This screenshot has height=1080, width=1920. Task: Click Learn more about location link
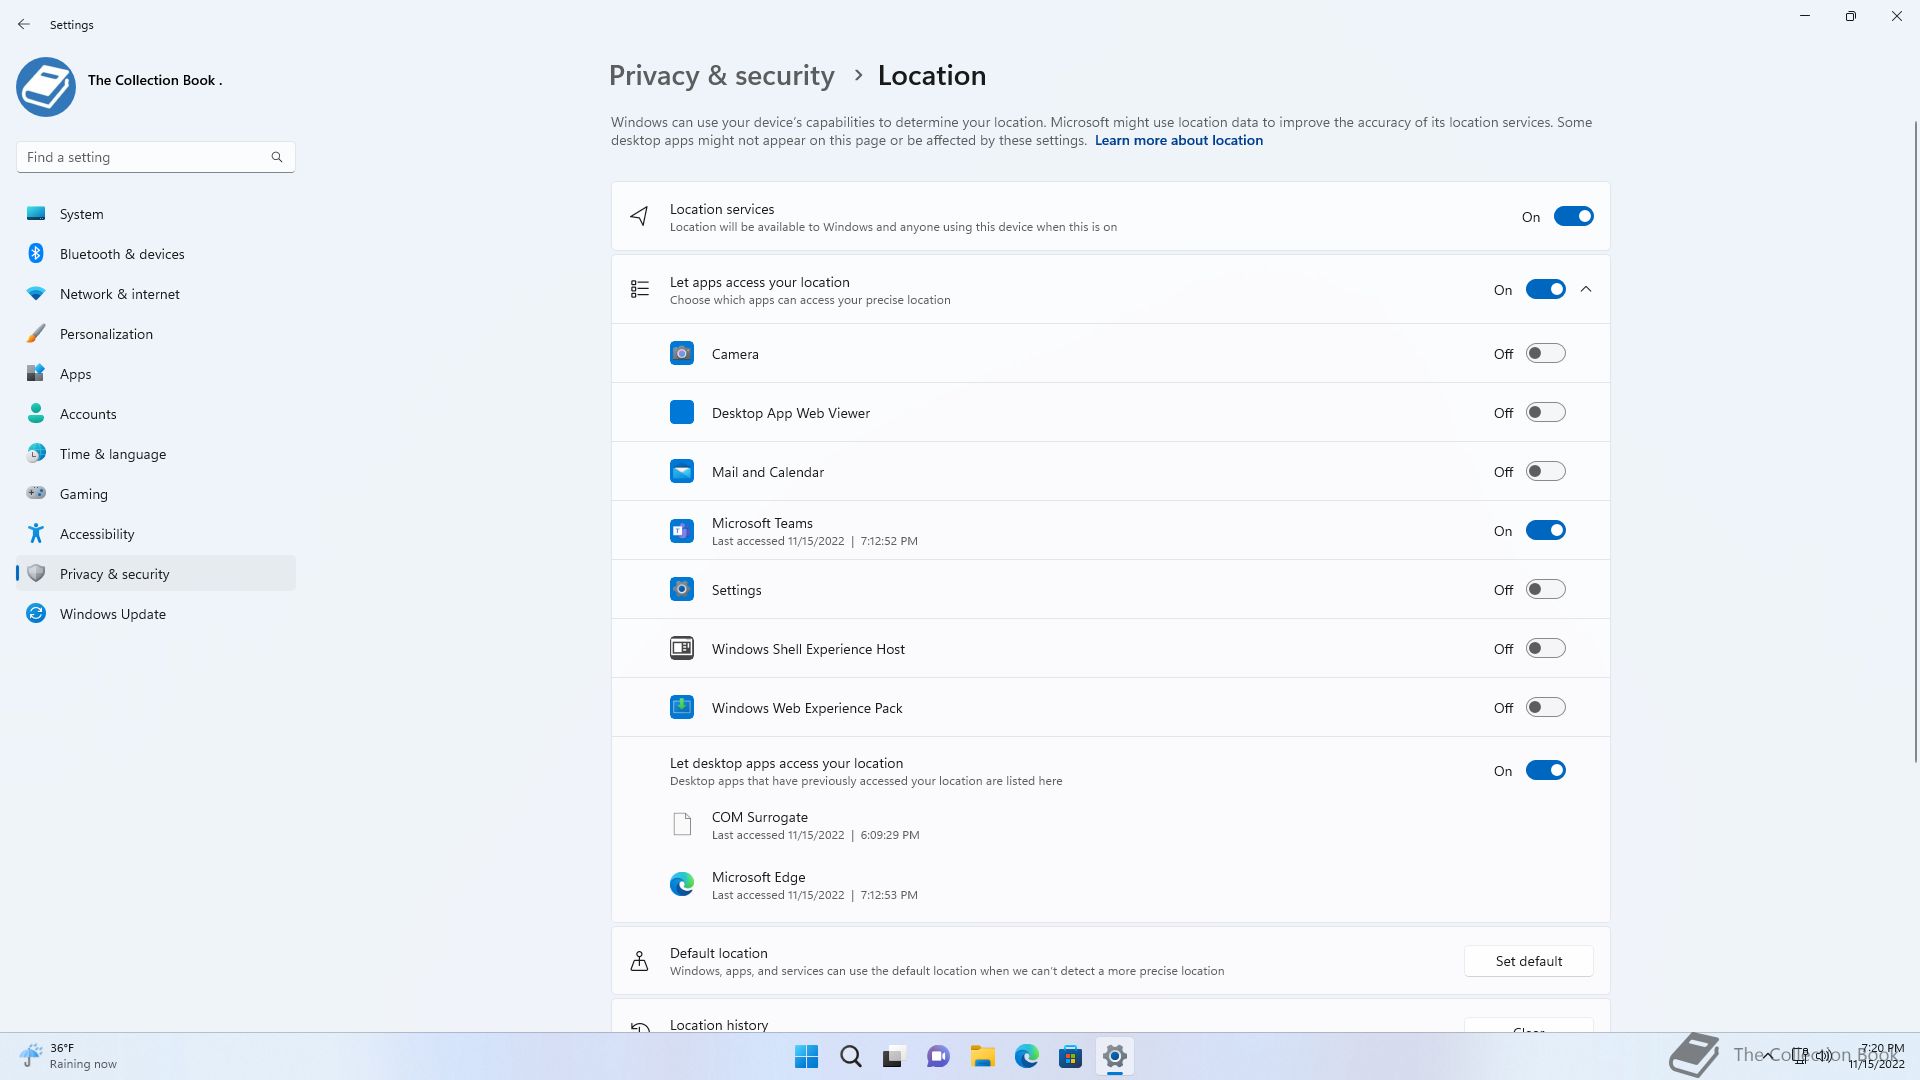click(x=1178, y=140)
